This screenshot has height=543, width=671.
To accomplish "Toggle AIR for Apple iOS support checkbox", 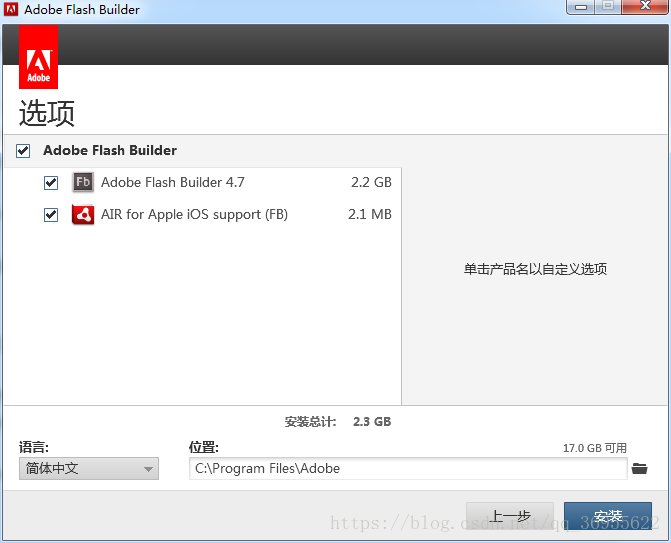I will tap(51, 214).
